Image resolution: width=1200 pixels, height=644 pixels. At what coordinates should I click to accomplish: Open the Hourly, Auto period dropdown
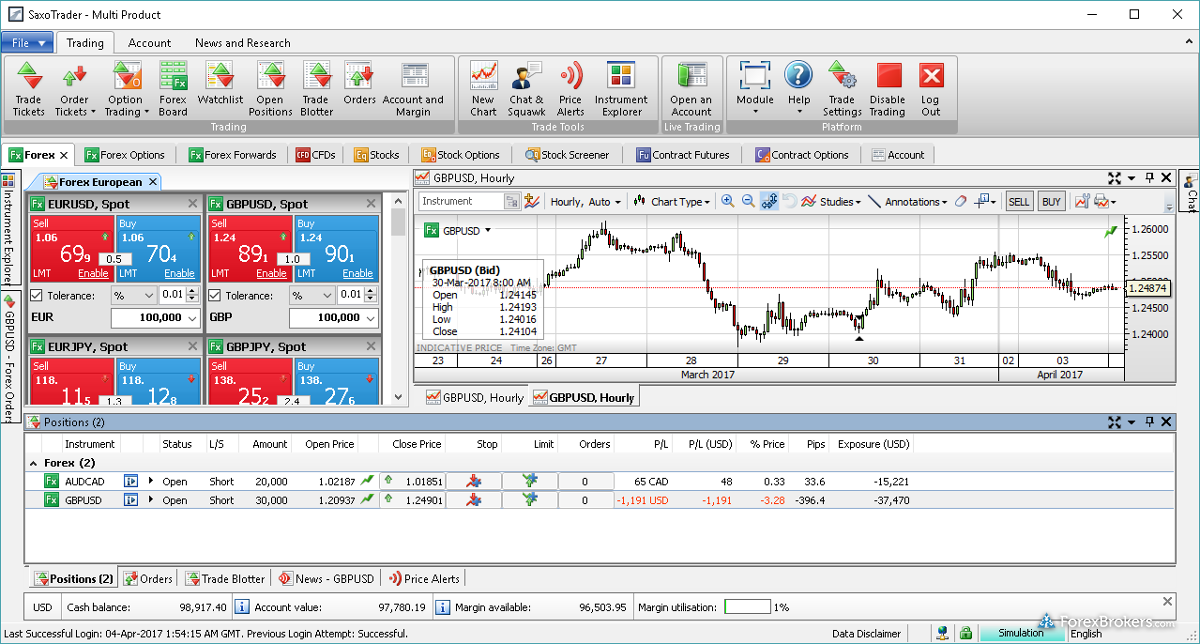pos(585,202)
